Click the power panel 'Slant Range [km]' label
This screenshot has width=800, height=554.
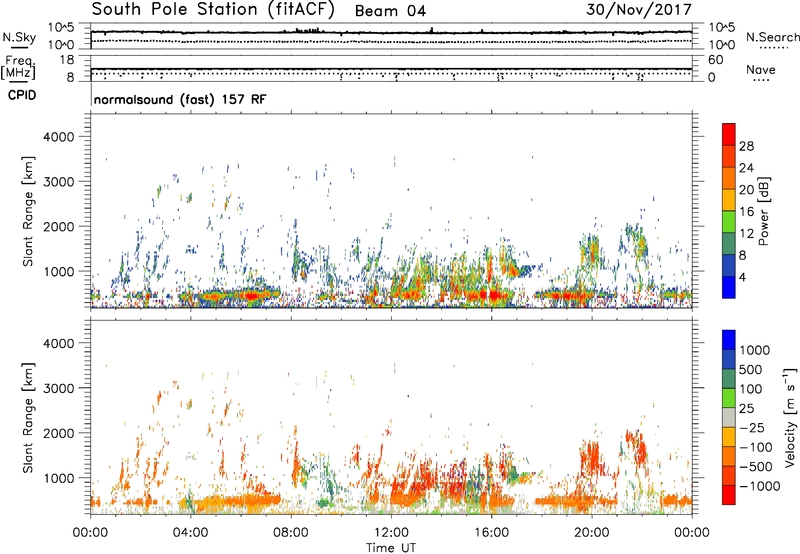tap(28, 211)
